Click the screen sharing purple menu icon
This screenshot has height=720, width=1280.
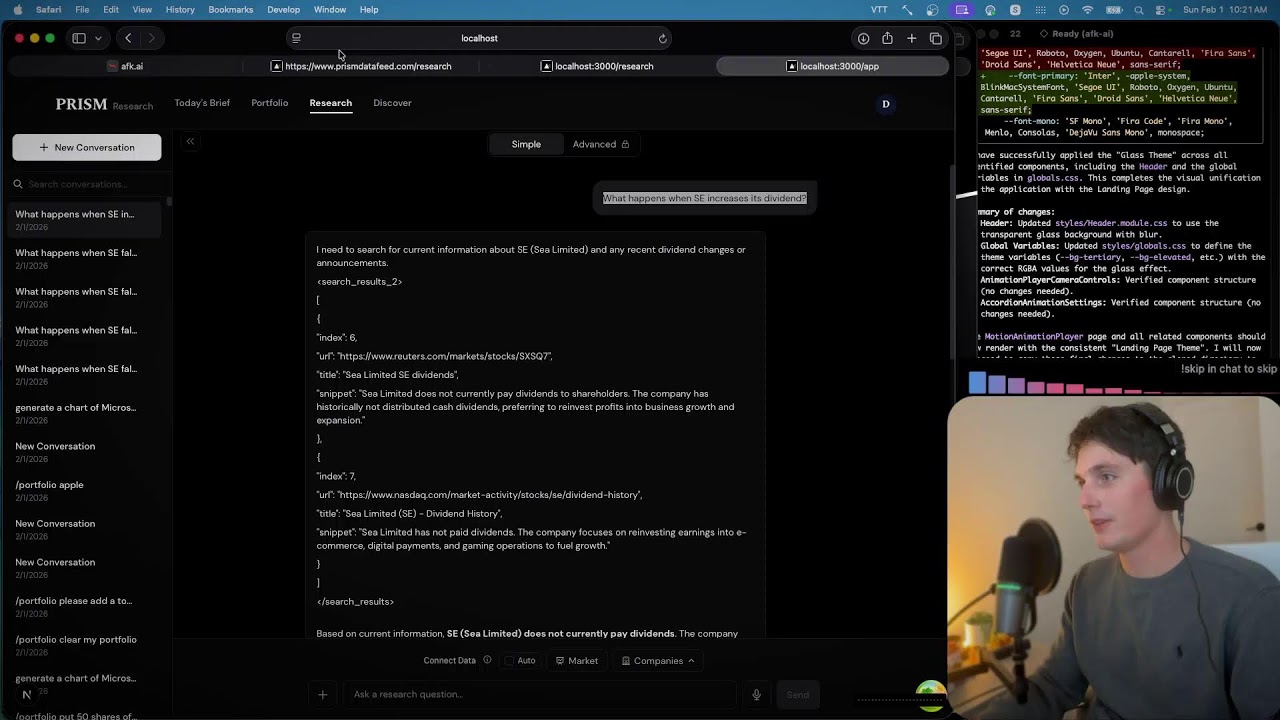click(x=962, y=9)
